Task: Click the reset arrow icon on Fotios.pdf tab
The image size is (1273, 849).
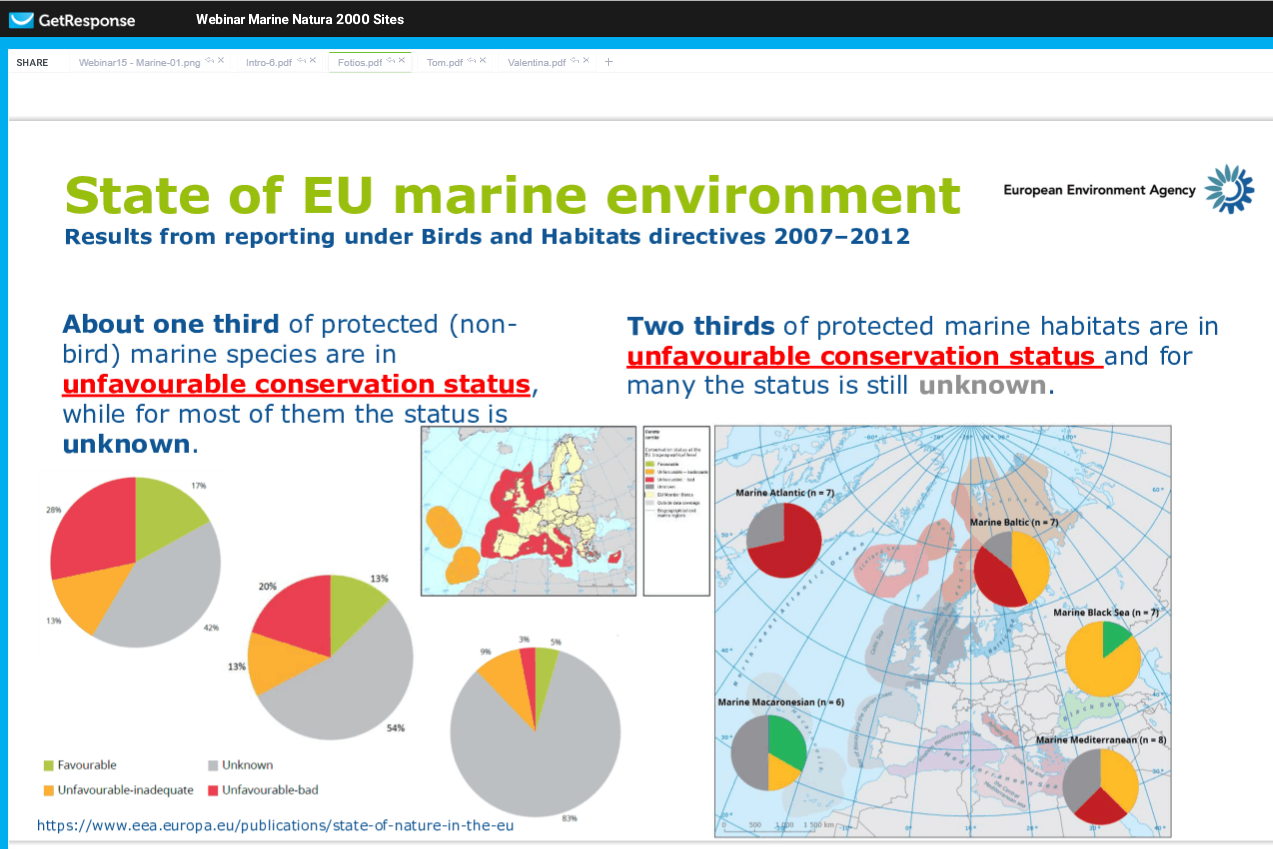Action: 389,60
